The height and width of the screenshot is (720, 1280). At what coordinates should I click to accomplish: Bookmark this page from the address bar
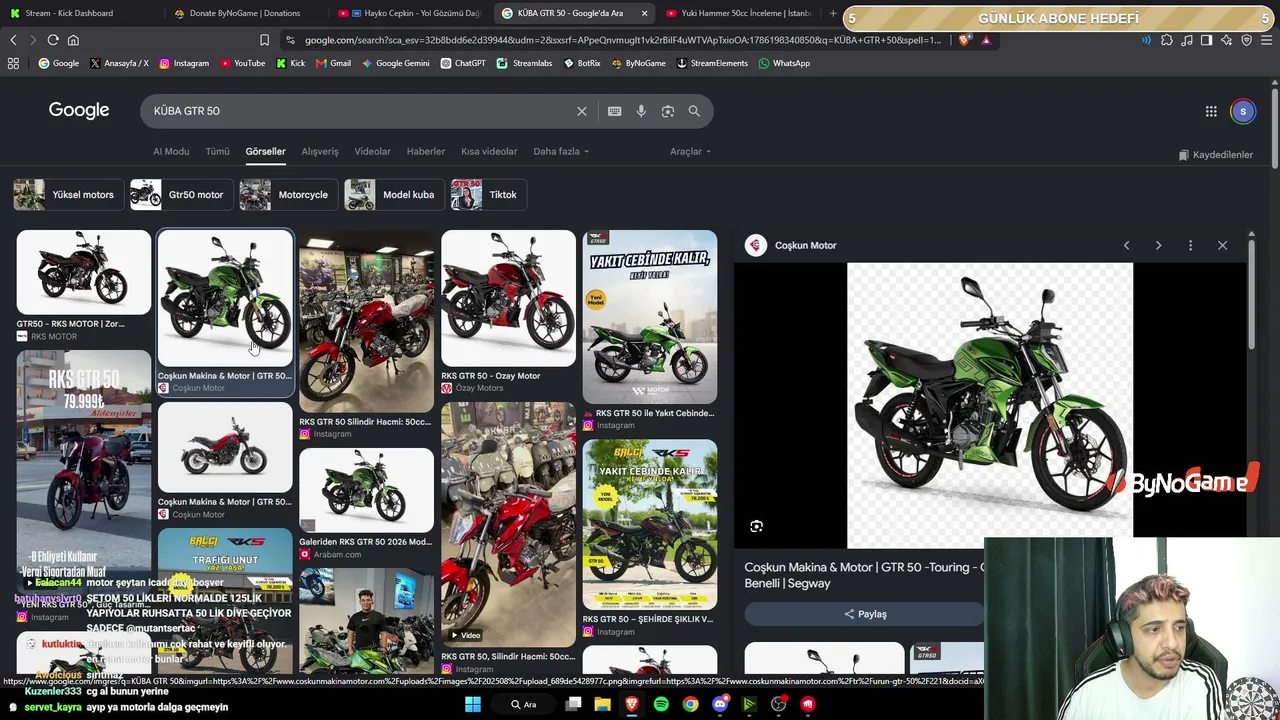264,40
